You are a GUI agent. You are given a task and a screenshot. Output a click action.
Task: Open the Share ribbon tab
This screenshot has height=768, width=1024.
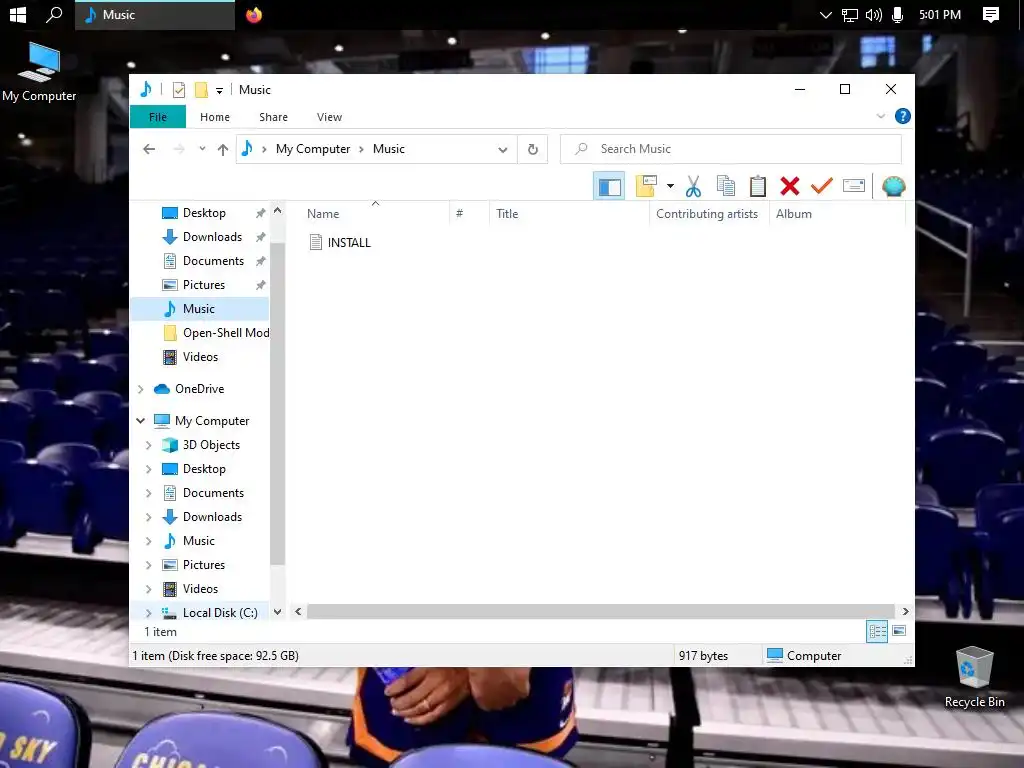(x=273, y=117)
